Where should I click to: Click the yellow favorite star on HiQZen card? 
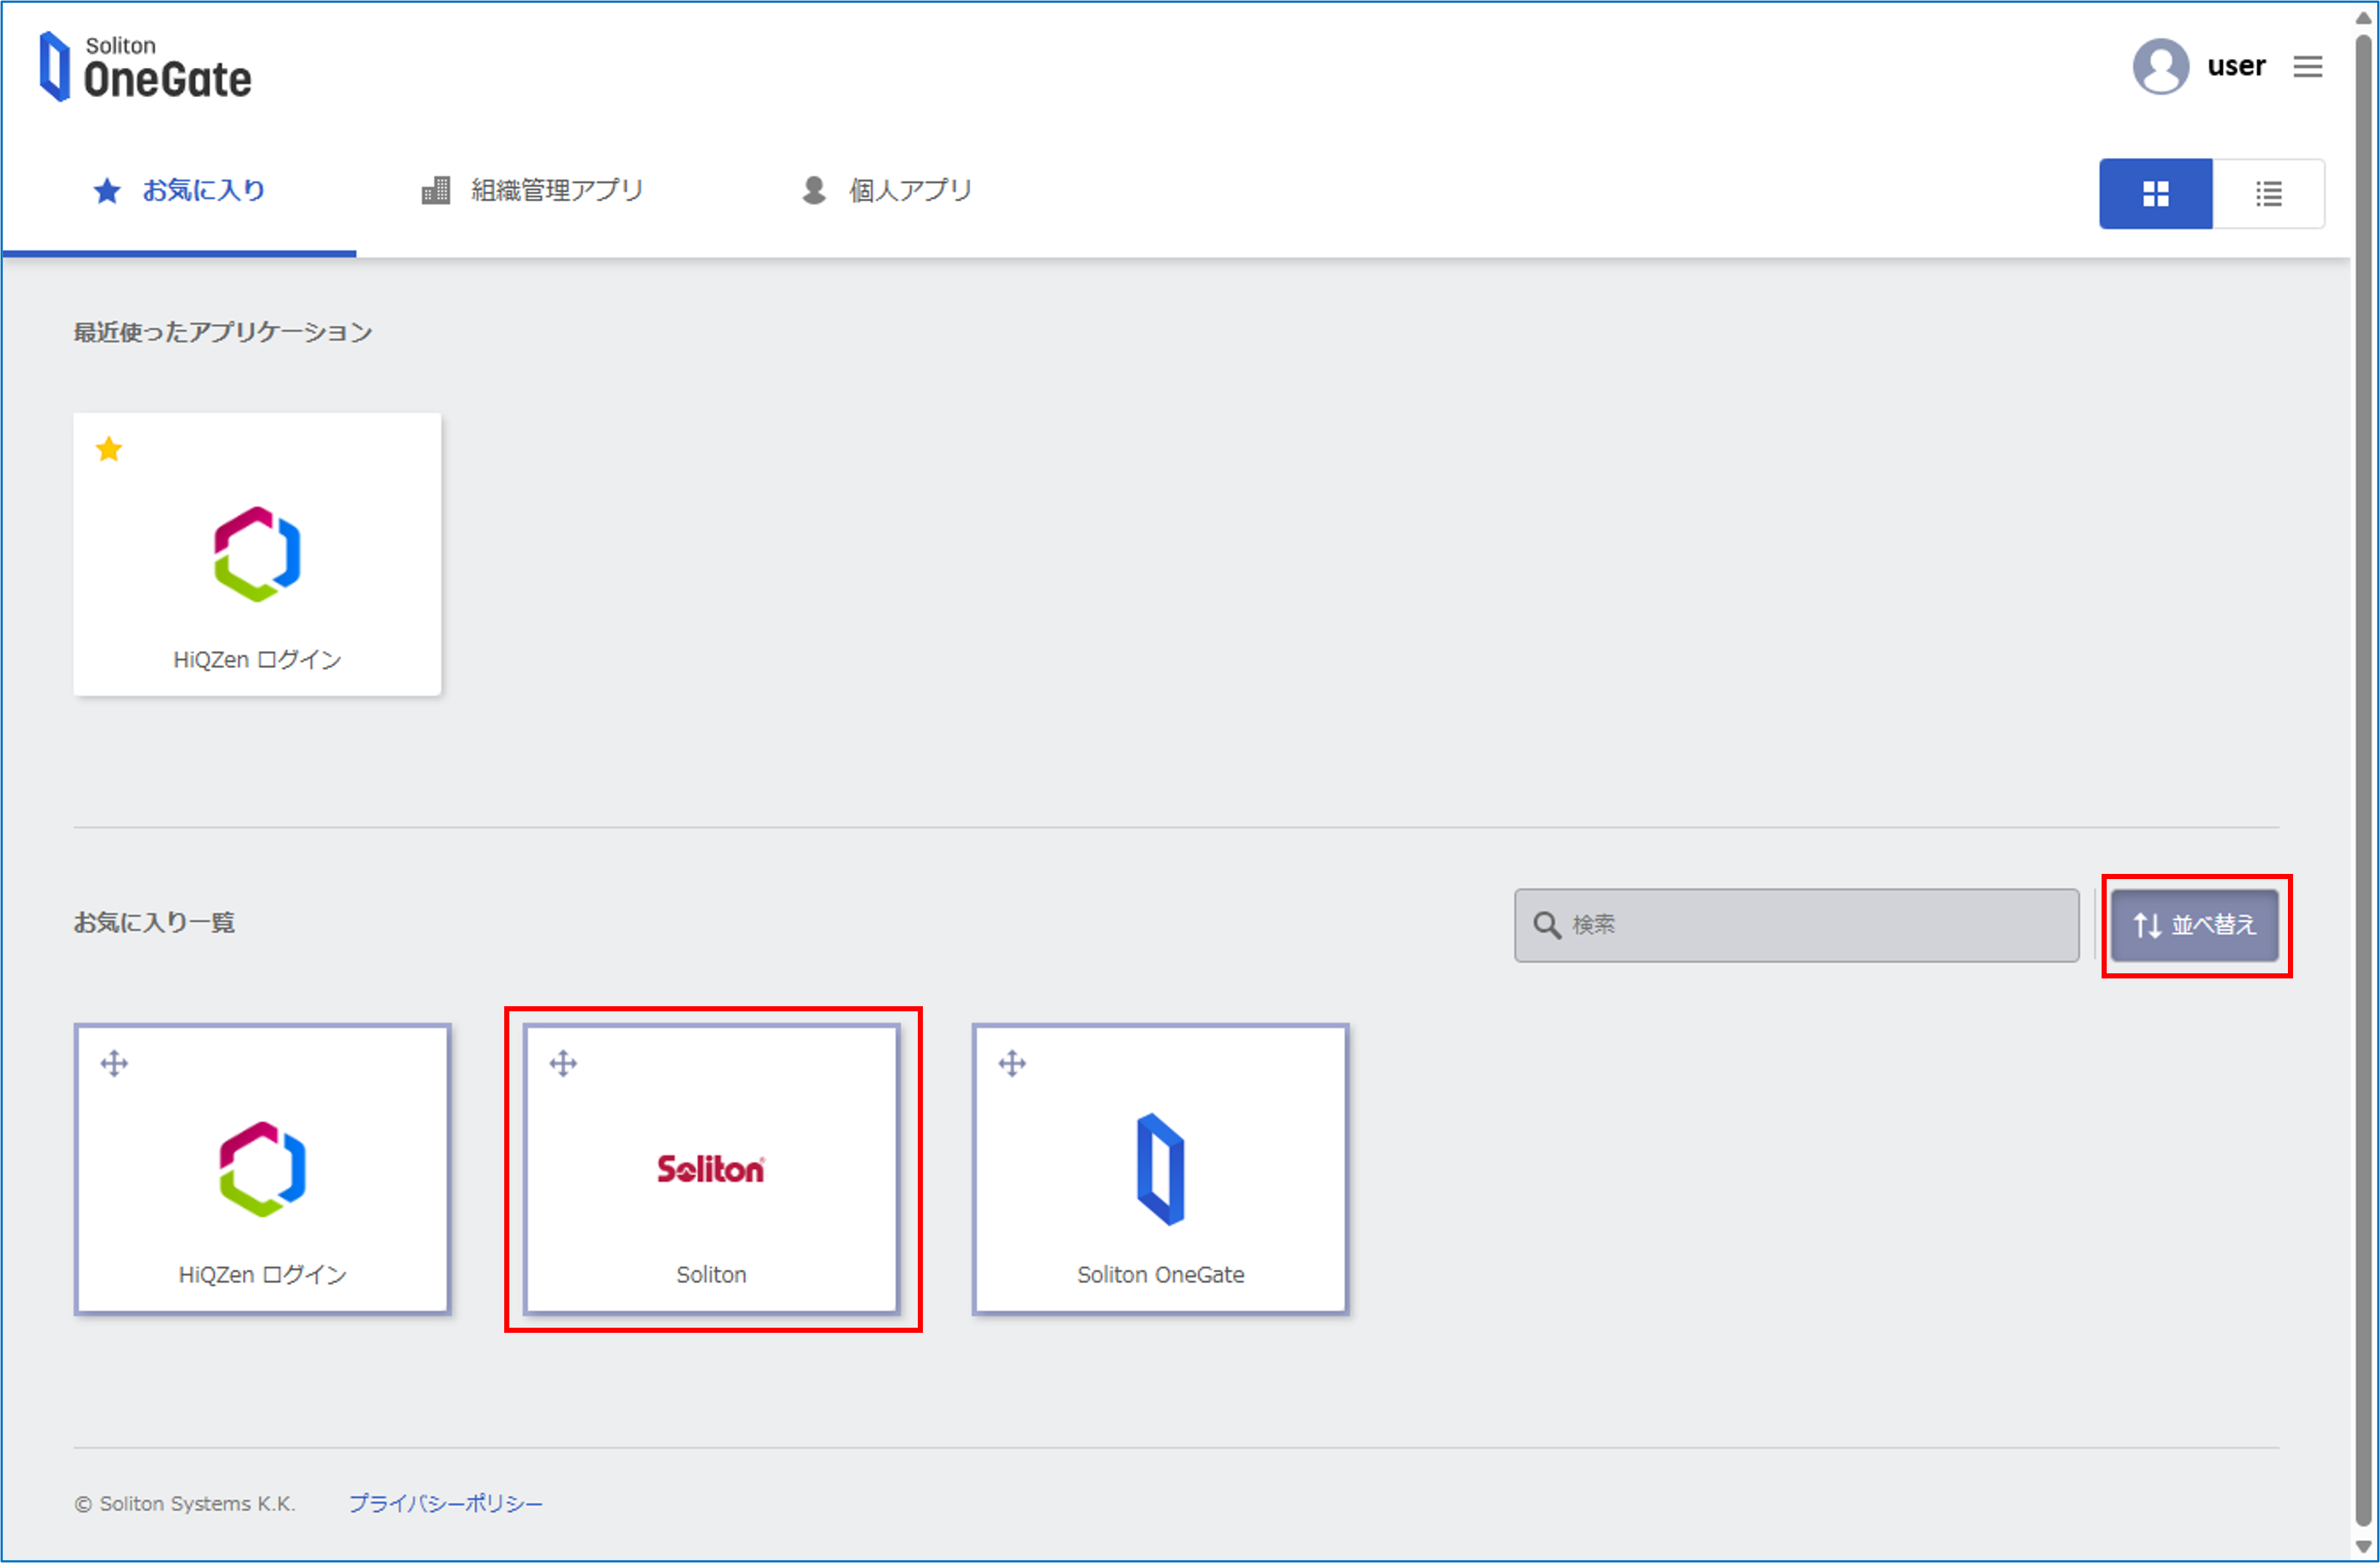(x=109, y=450)
